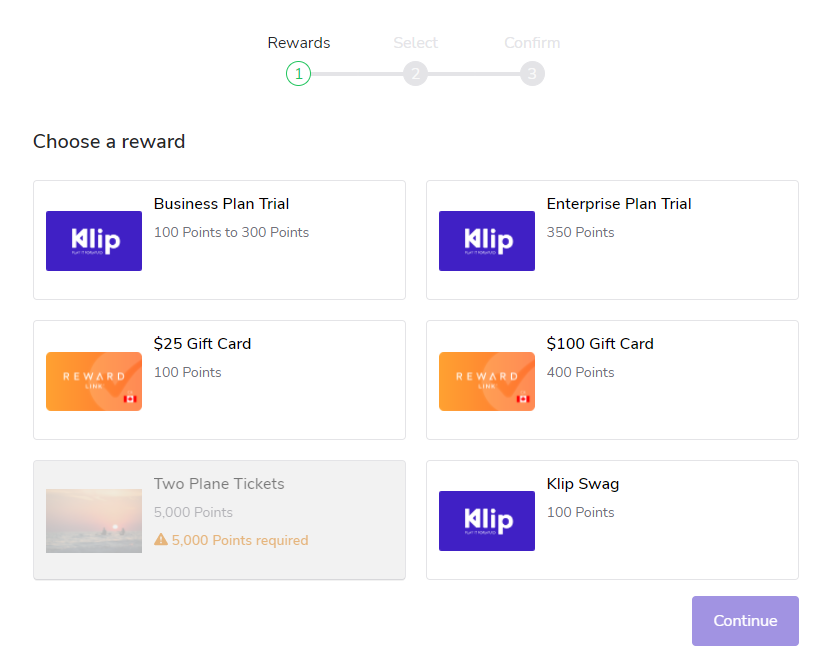
Task: Click the Klip logo on Klip Swag
Action: [x=487, y=521]
